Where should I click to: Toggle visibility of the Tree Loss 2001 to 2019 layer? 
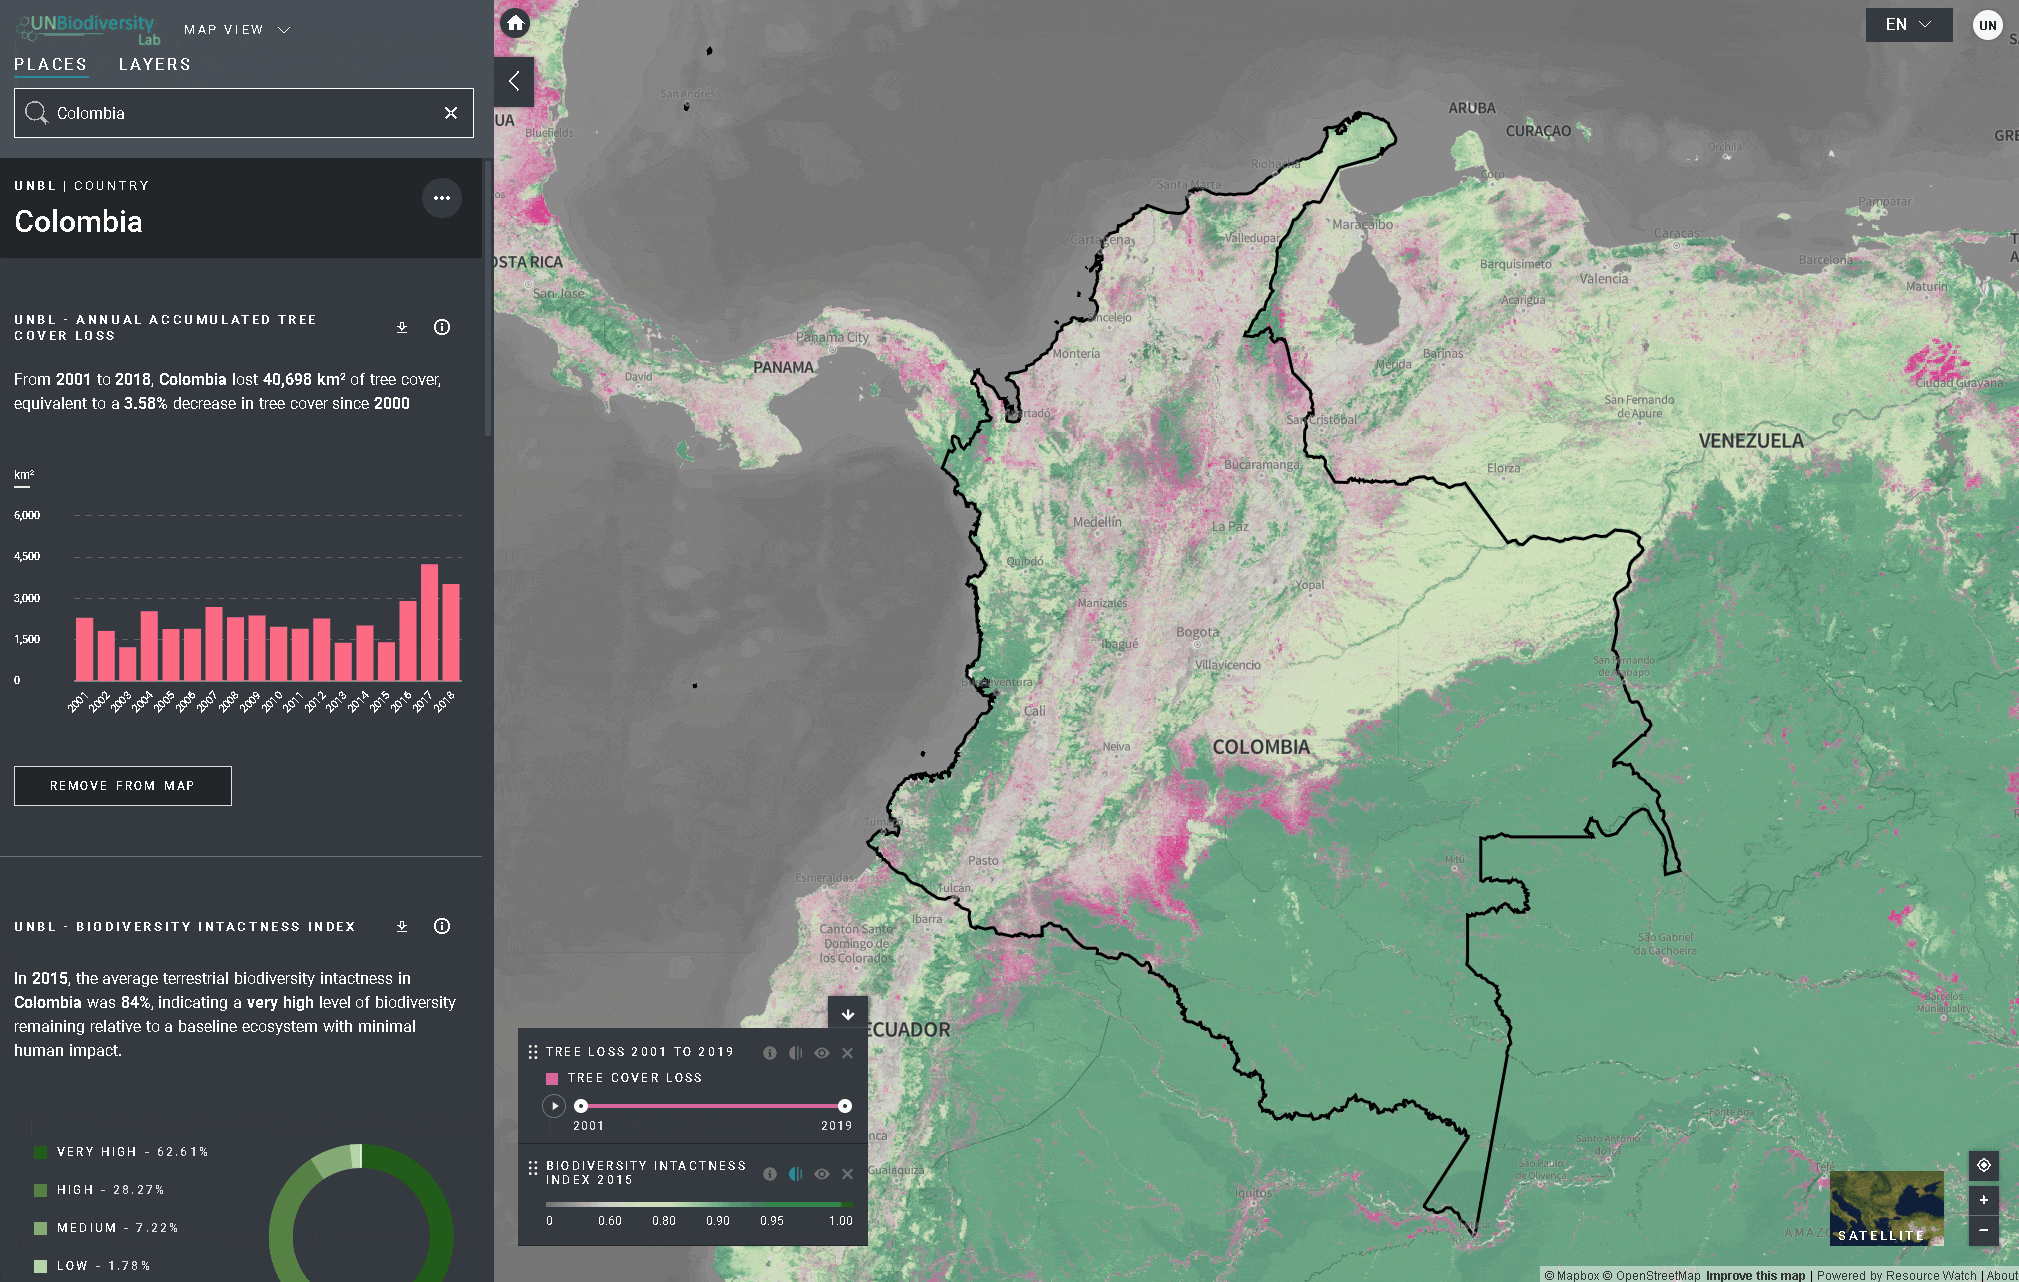(x=822, y=1053)
